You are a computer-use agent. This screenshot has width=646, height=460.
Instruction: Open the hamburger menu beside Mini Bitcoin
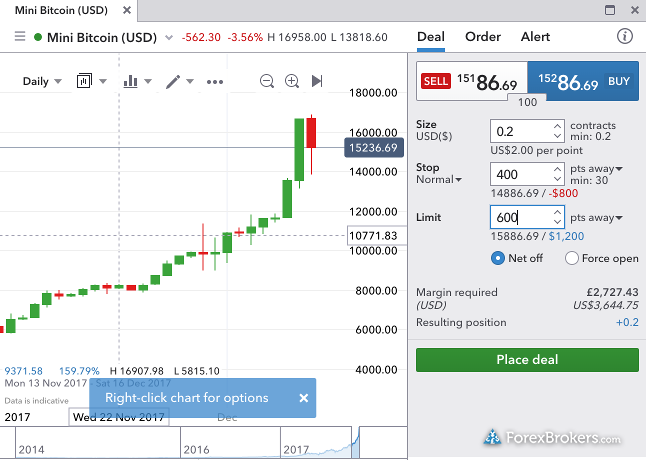coord(20,37)
